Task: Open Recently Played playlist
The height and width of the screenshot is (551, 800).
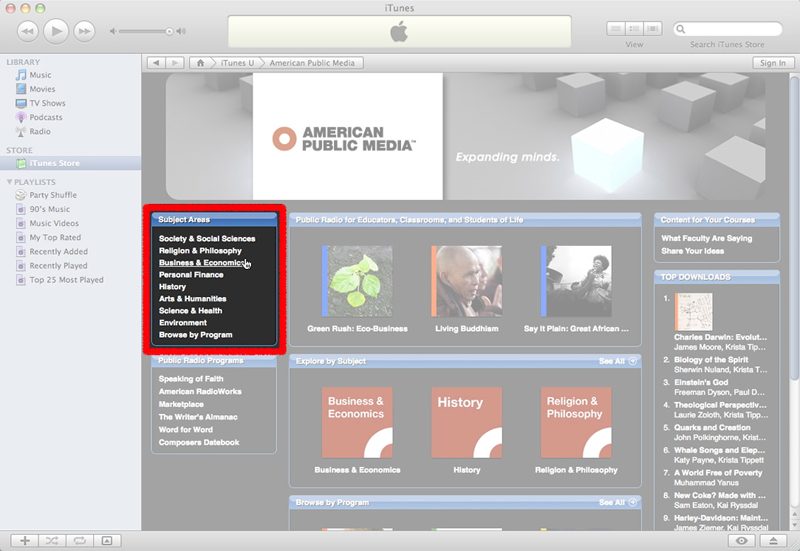Action: pyautogui.click(x=58, y=266)
